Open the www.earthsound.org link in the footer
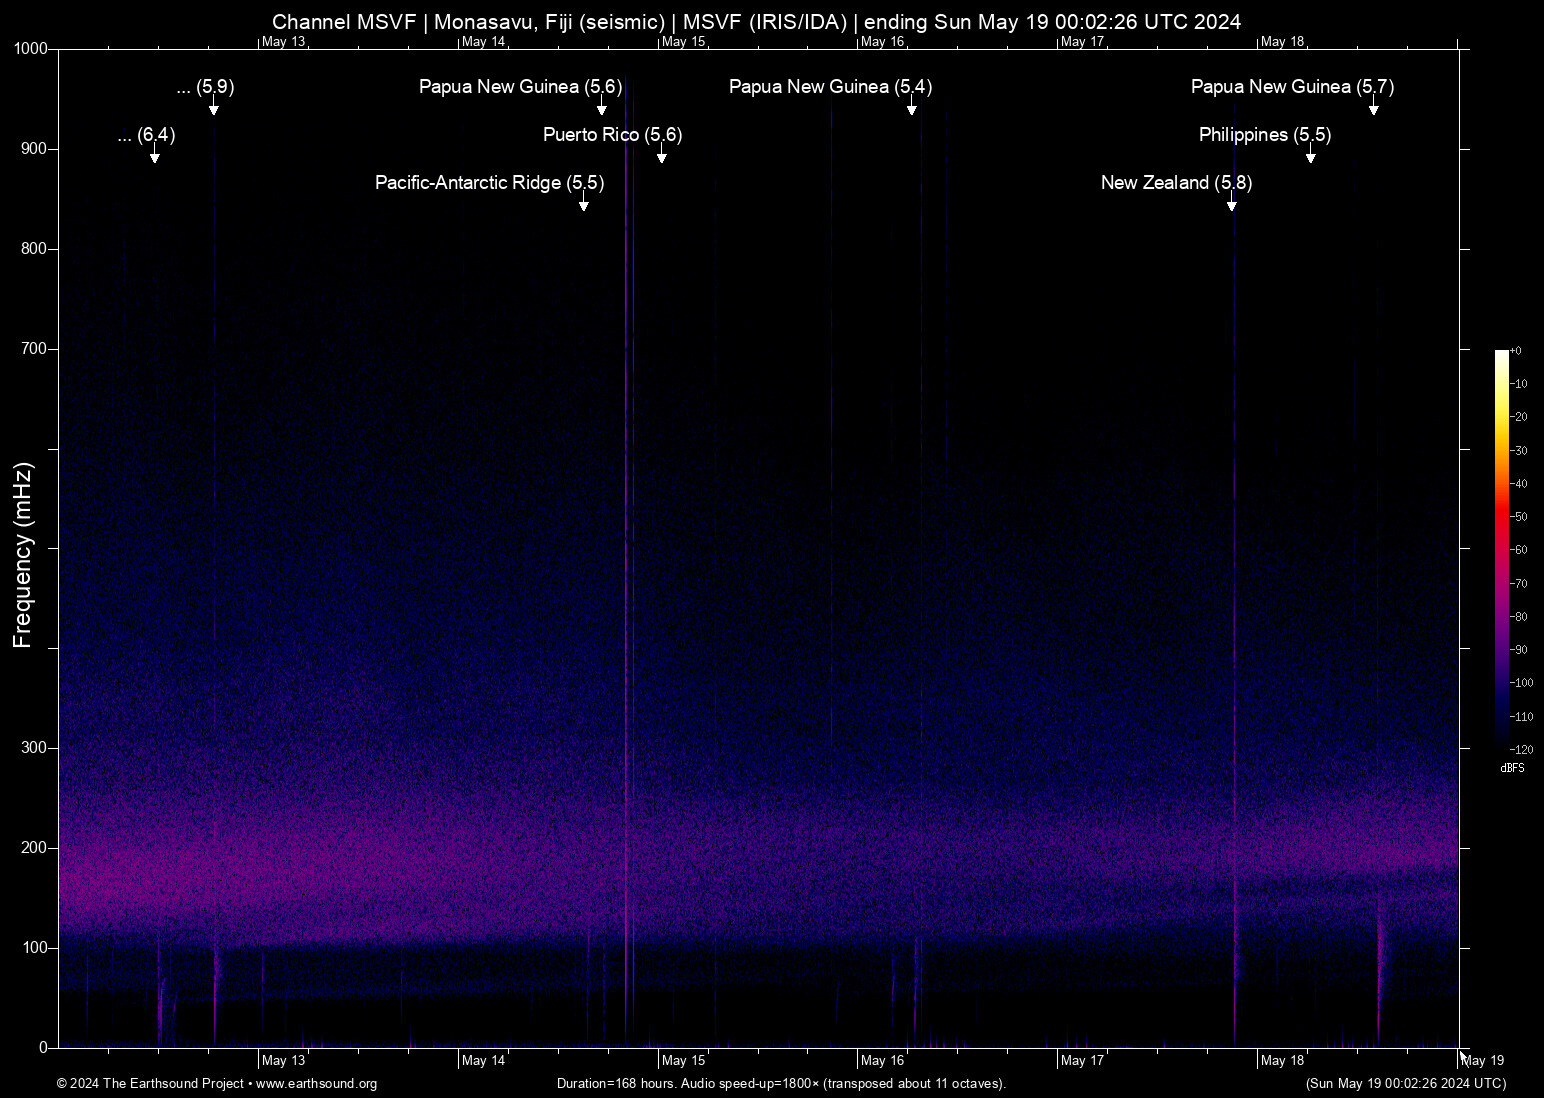 [x=316, y=1084]
